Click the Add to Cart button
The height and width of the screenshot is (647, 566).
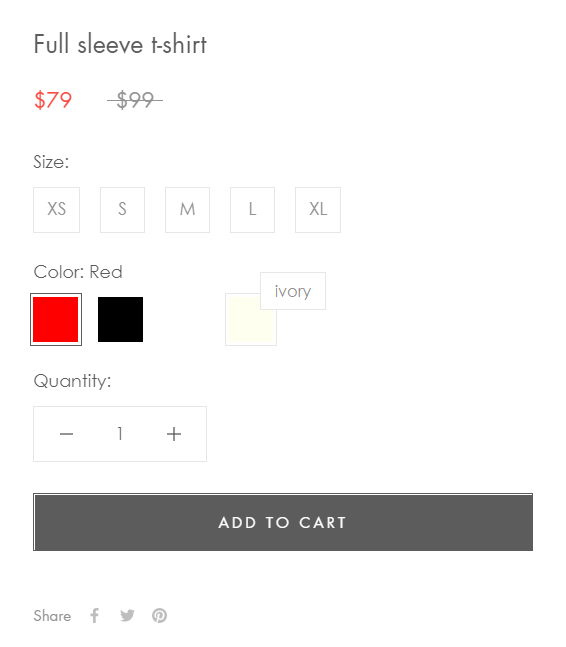pos(283,522)
